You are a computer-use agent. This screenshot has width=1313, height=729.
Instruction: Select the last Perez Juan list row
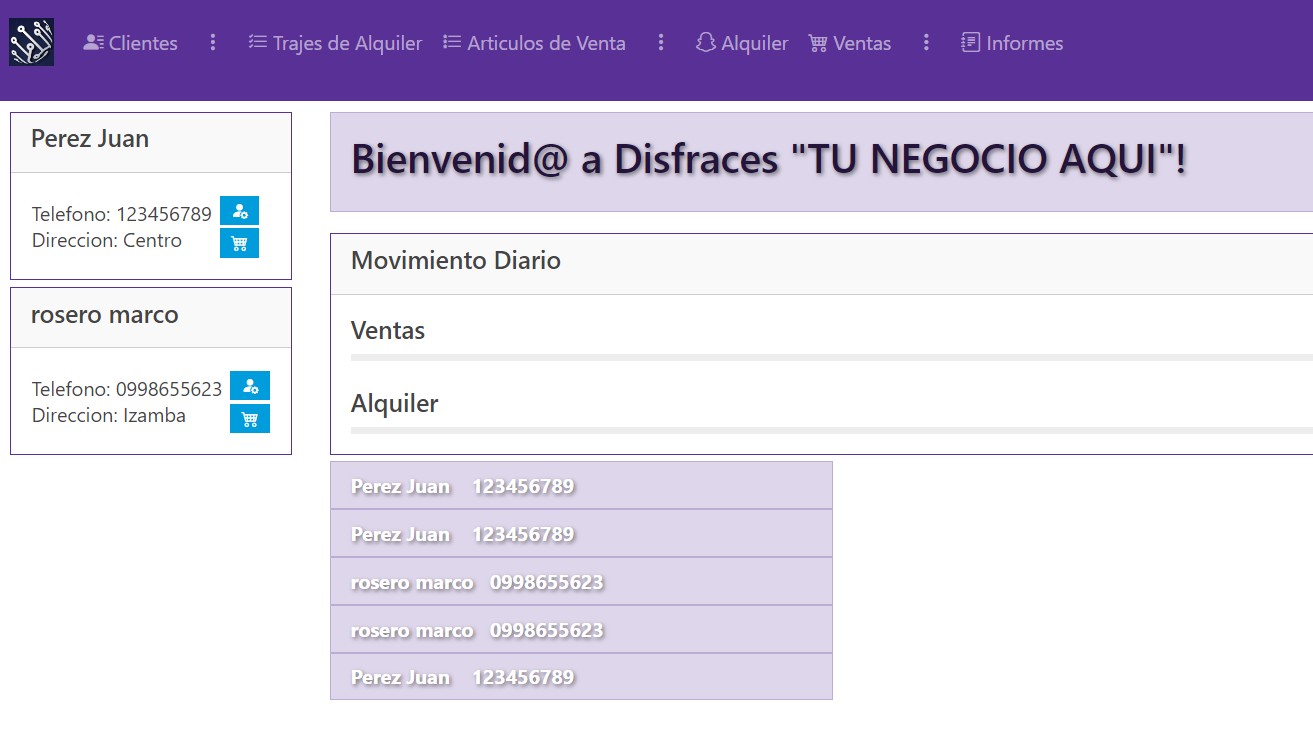(581, 677)
